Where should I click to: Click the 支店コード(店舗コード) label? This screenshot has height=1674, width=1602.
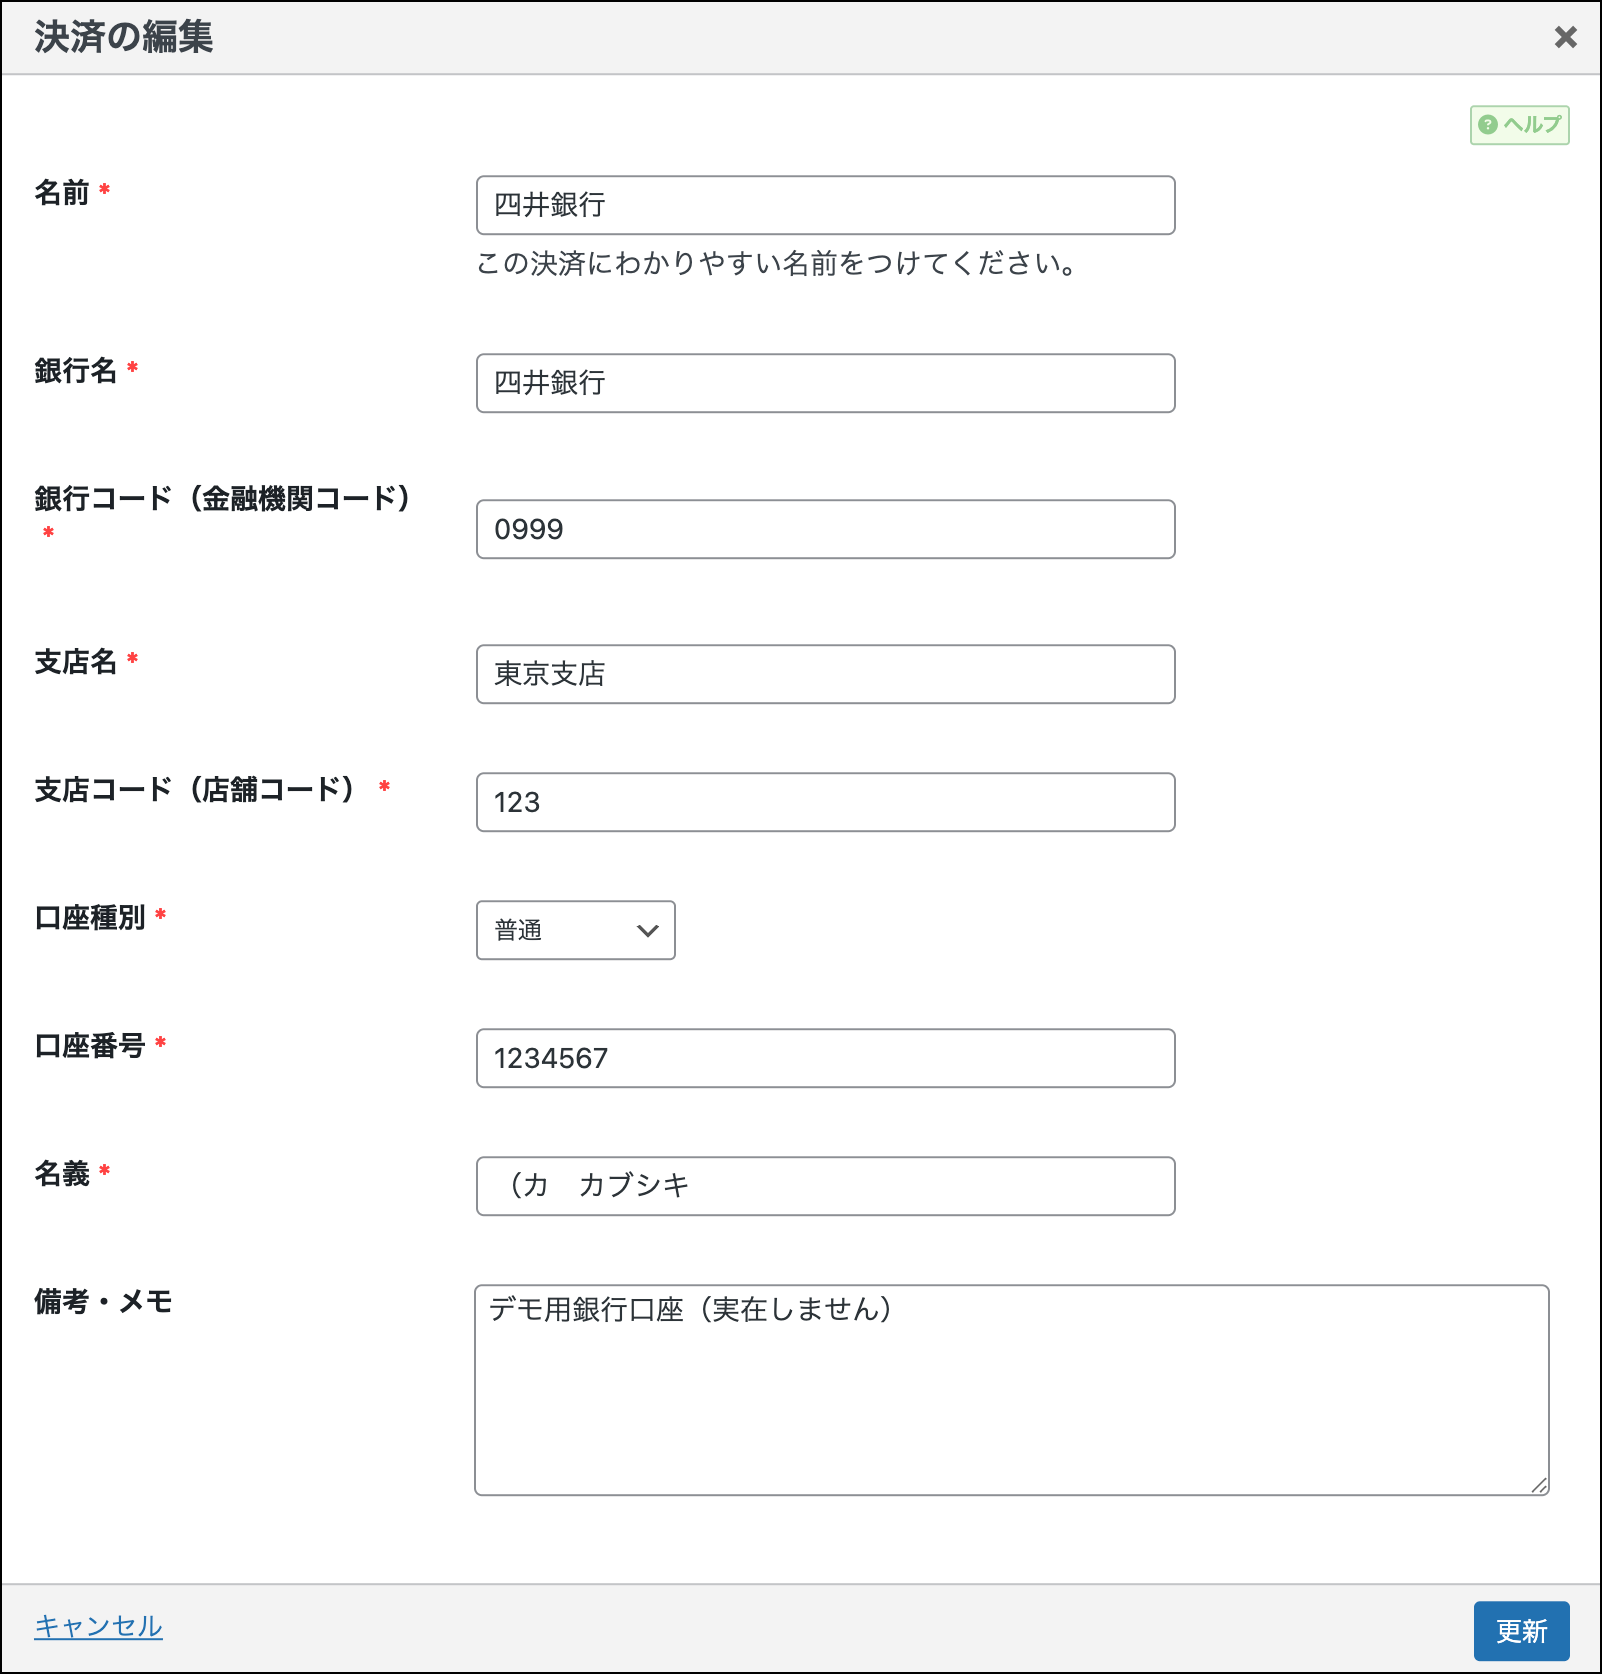[195, 789]
